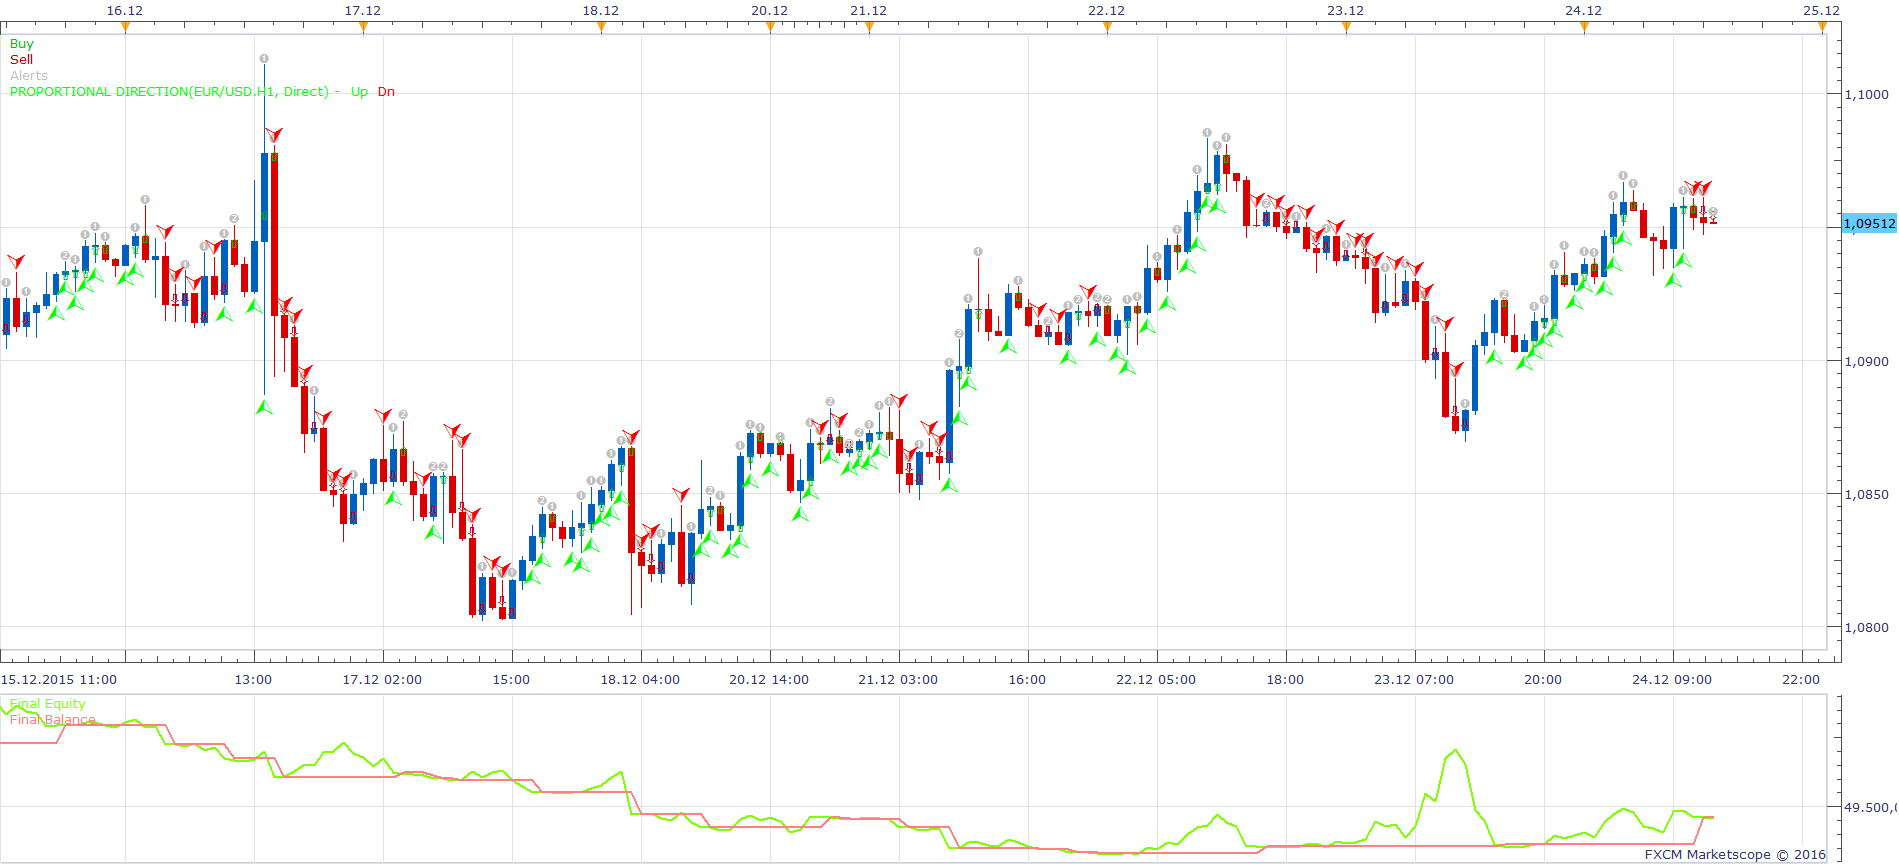The width and height of the screenshot is (1899, 864).
Task: Select the orange day marker under 23.12
Action: [x=1346, y=27]
